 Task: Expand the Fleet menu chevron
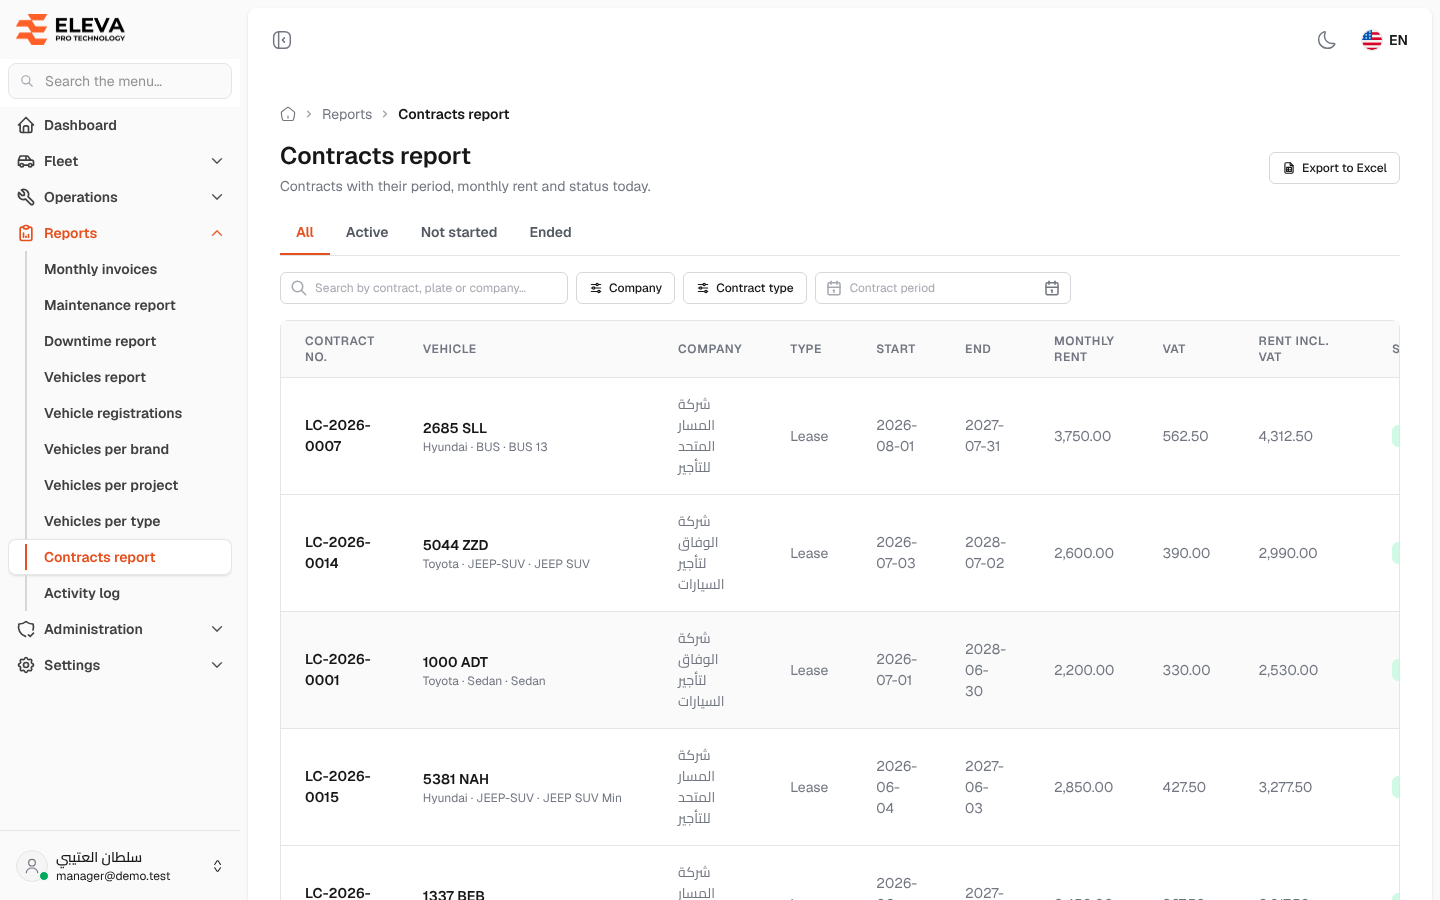pyautogui.click(x=217, y=161)
